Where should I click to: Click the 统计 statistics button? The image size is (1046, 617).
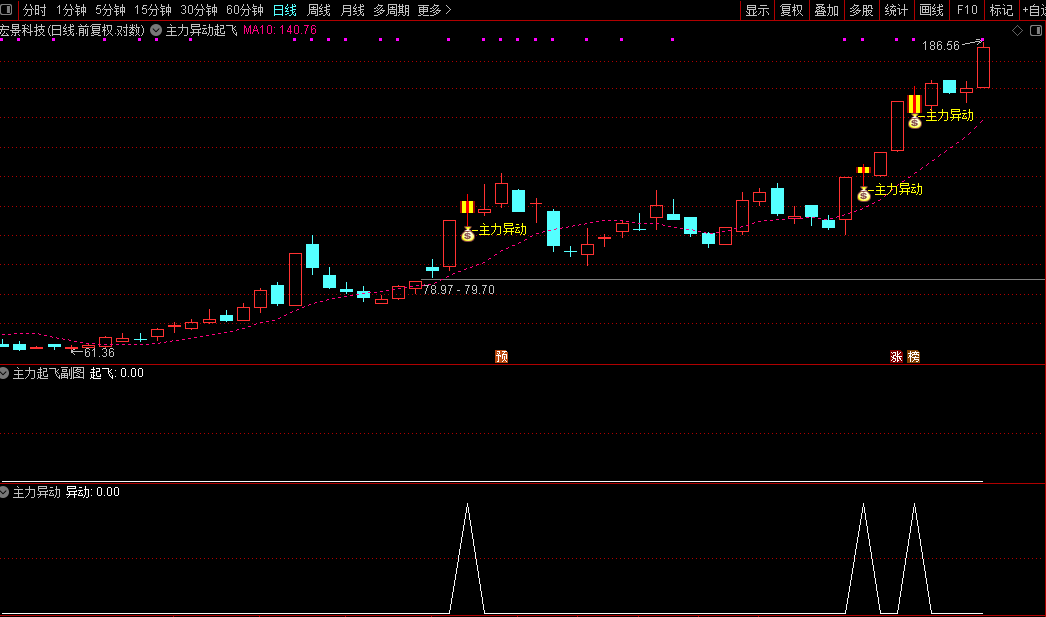(896, 10)
